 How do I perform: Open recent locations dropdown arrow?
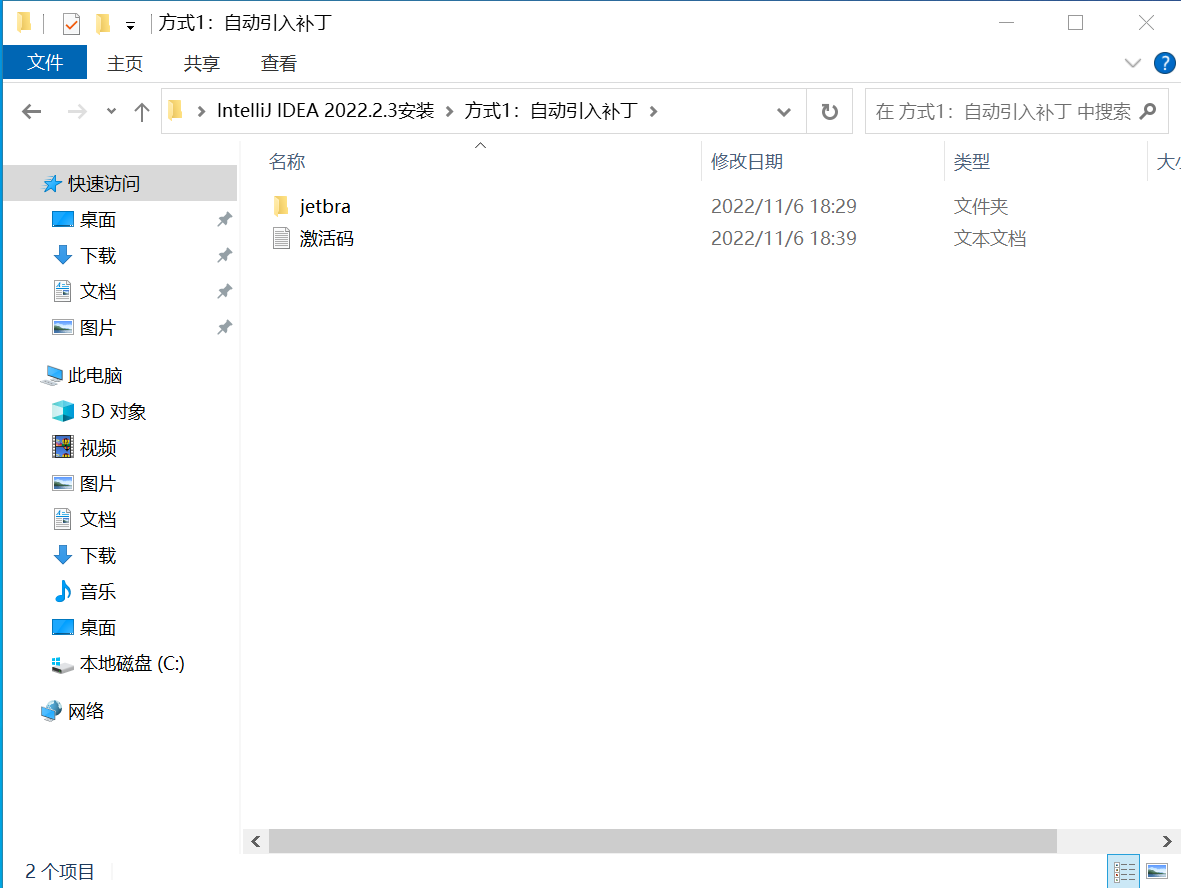[x=111, y=112]
